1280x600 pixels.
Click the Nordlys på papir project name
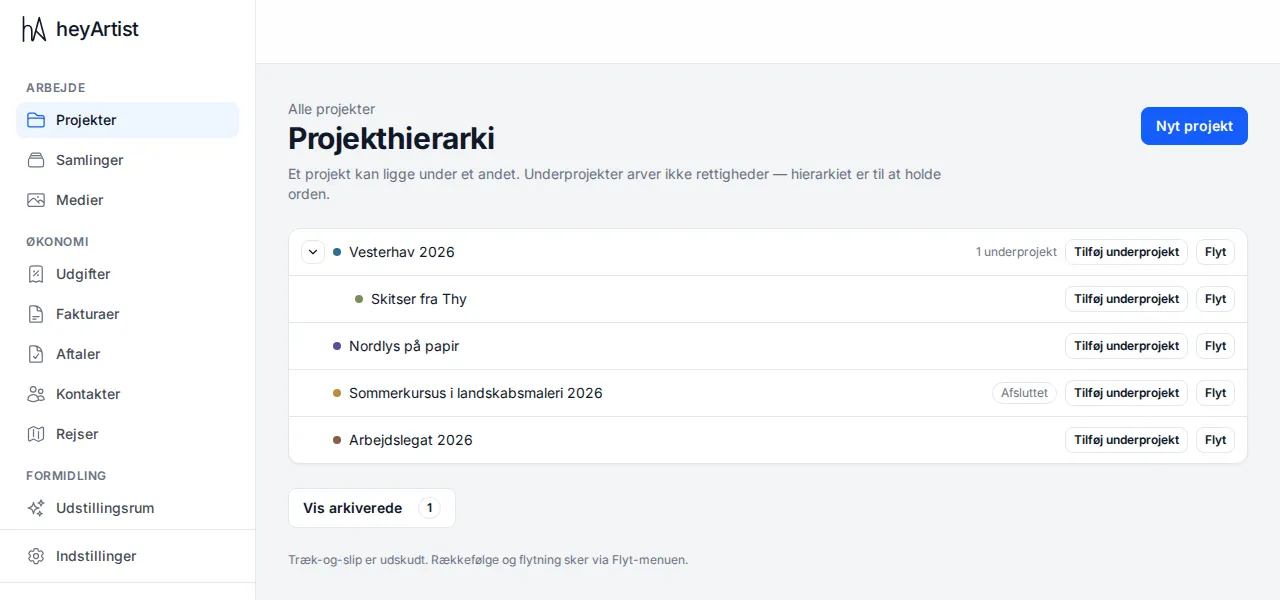point(404,346)
